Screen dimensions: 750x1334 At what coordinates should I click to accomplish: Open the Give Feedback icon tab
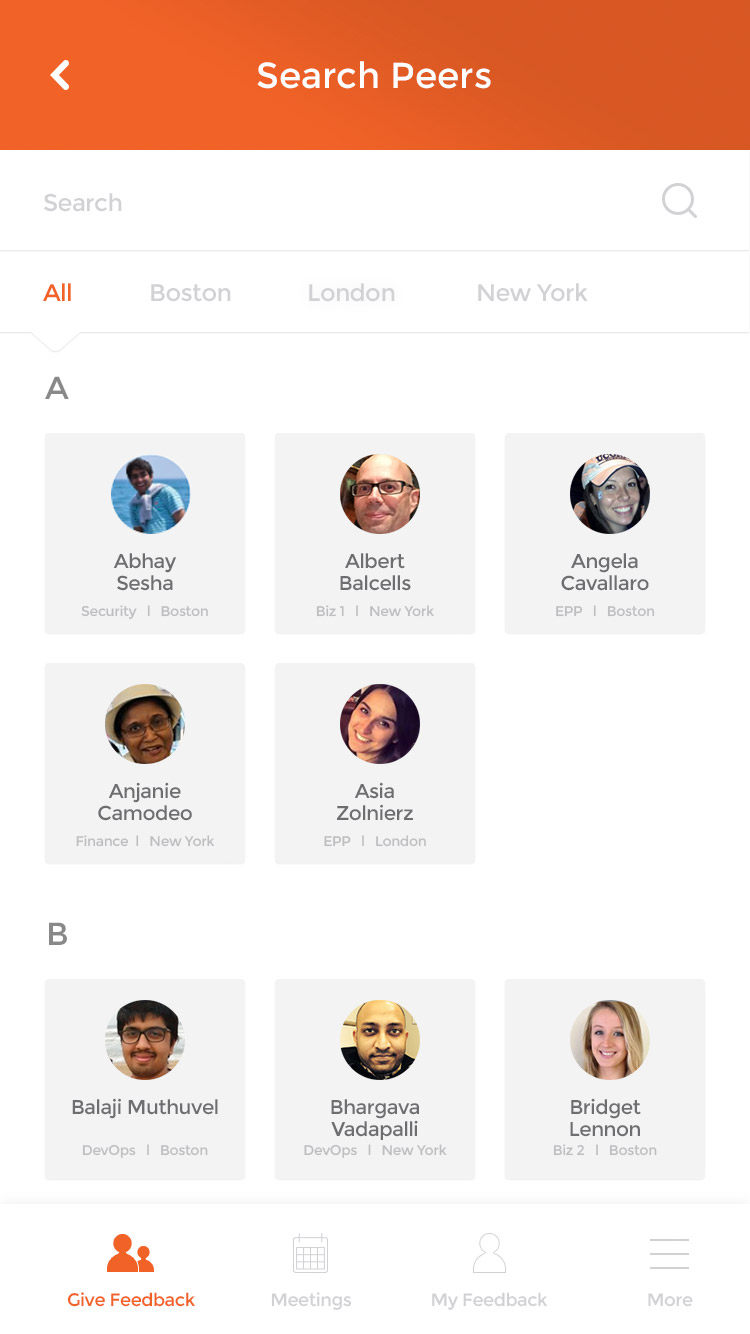131,1254
